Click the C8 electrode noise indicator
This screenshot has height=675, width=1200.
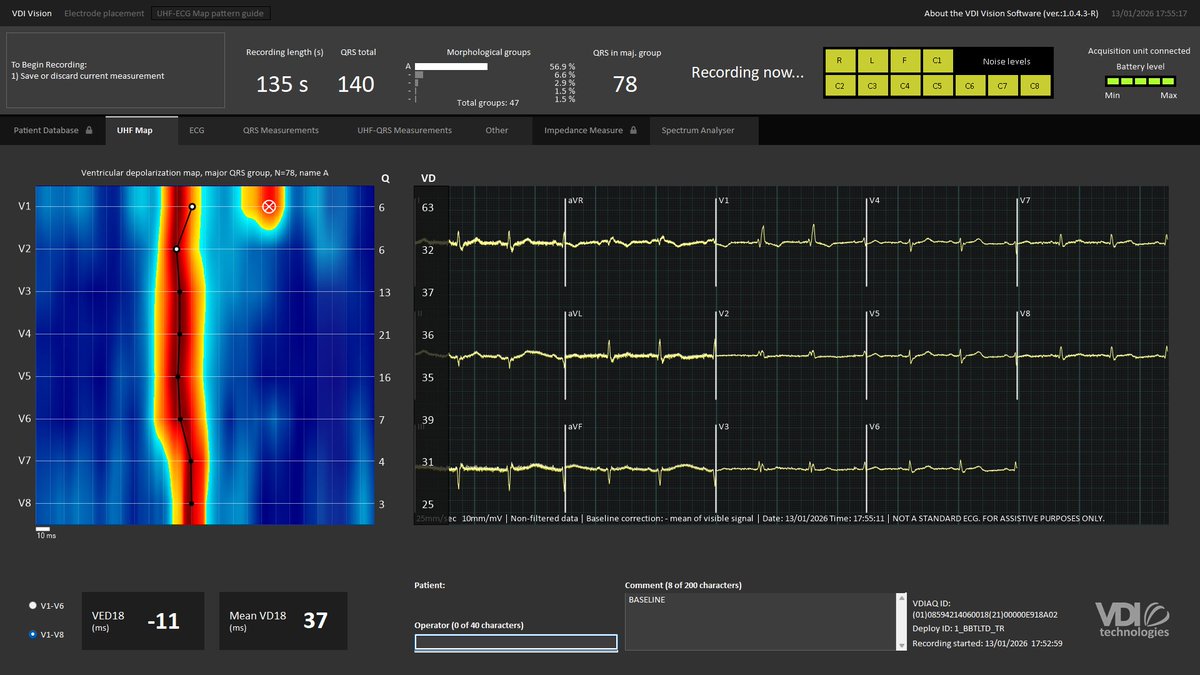pyautogui.click(x=1035, y=86)
